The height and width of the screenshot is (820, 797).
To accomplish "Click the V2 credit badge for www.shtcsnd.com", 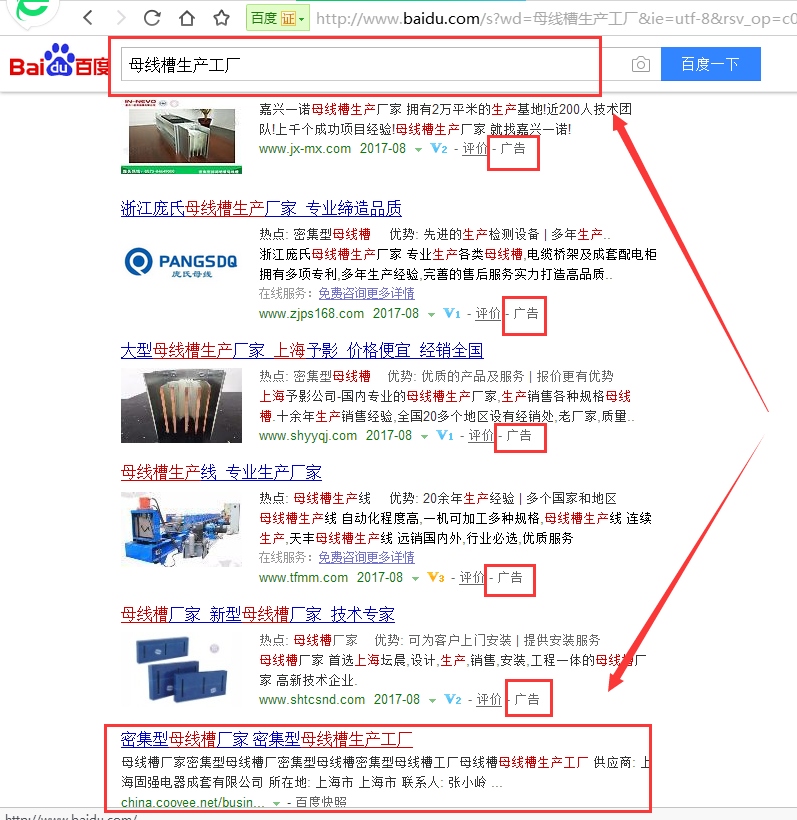I will [452, 700].
